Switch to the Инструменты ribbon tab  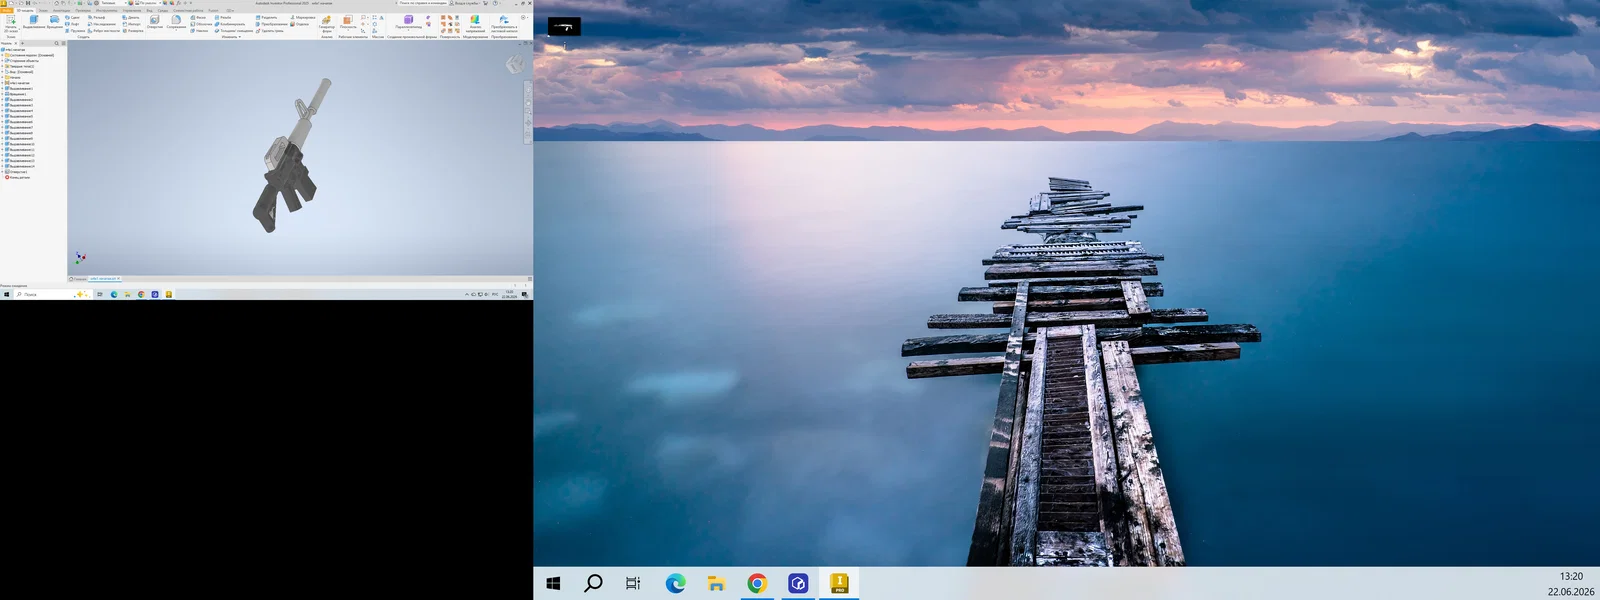coord(106,10)
